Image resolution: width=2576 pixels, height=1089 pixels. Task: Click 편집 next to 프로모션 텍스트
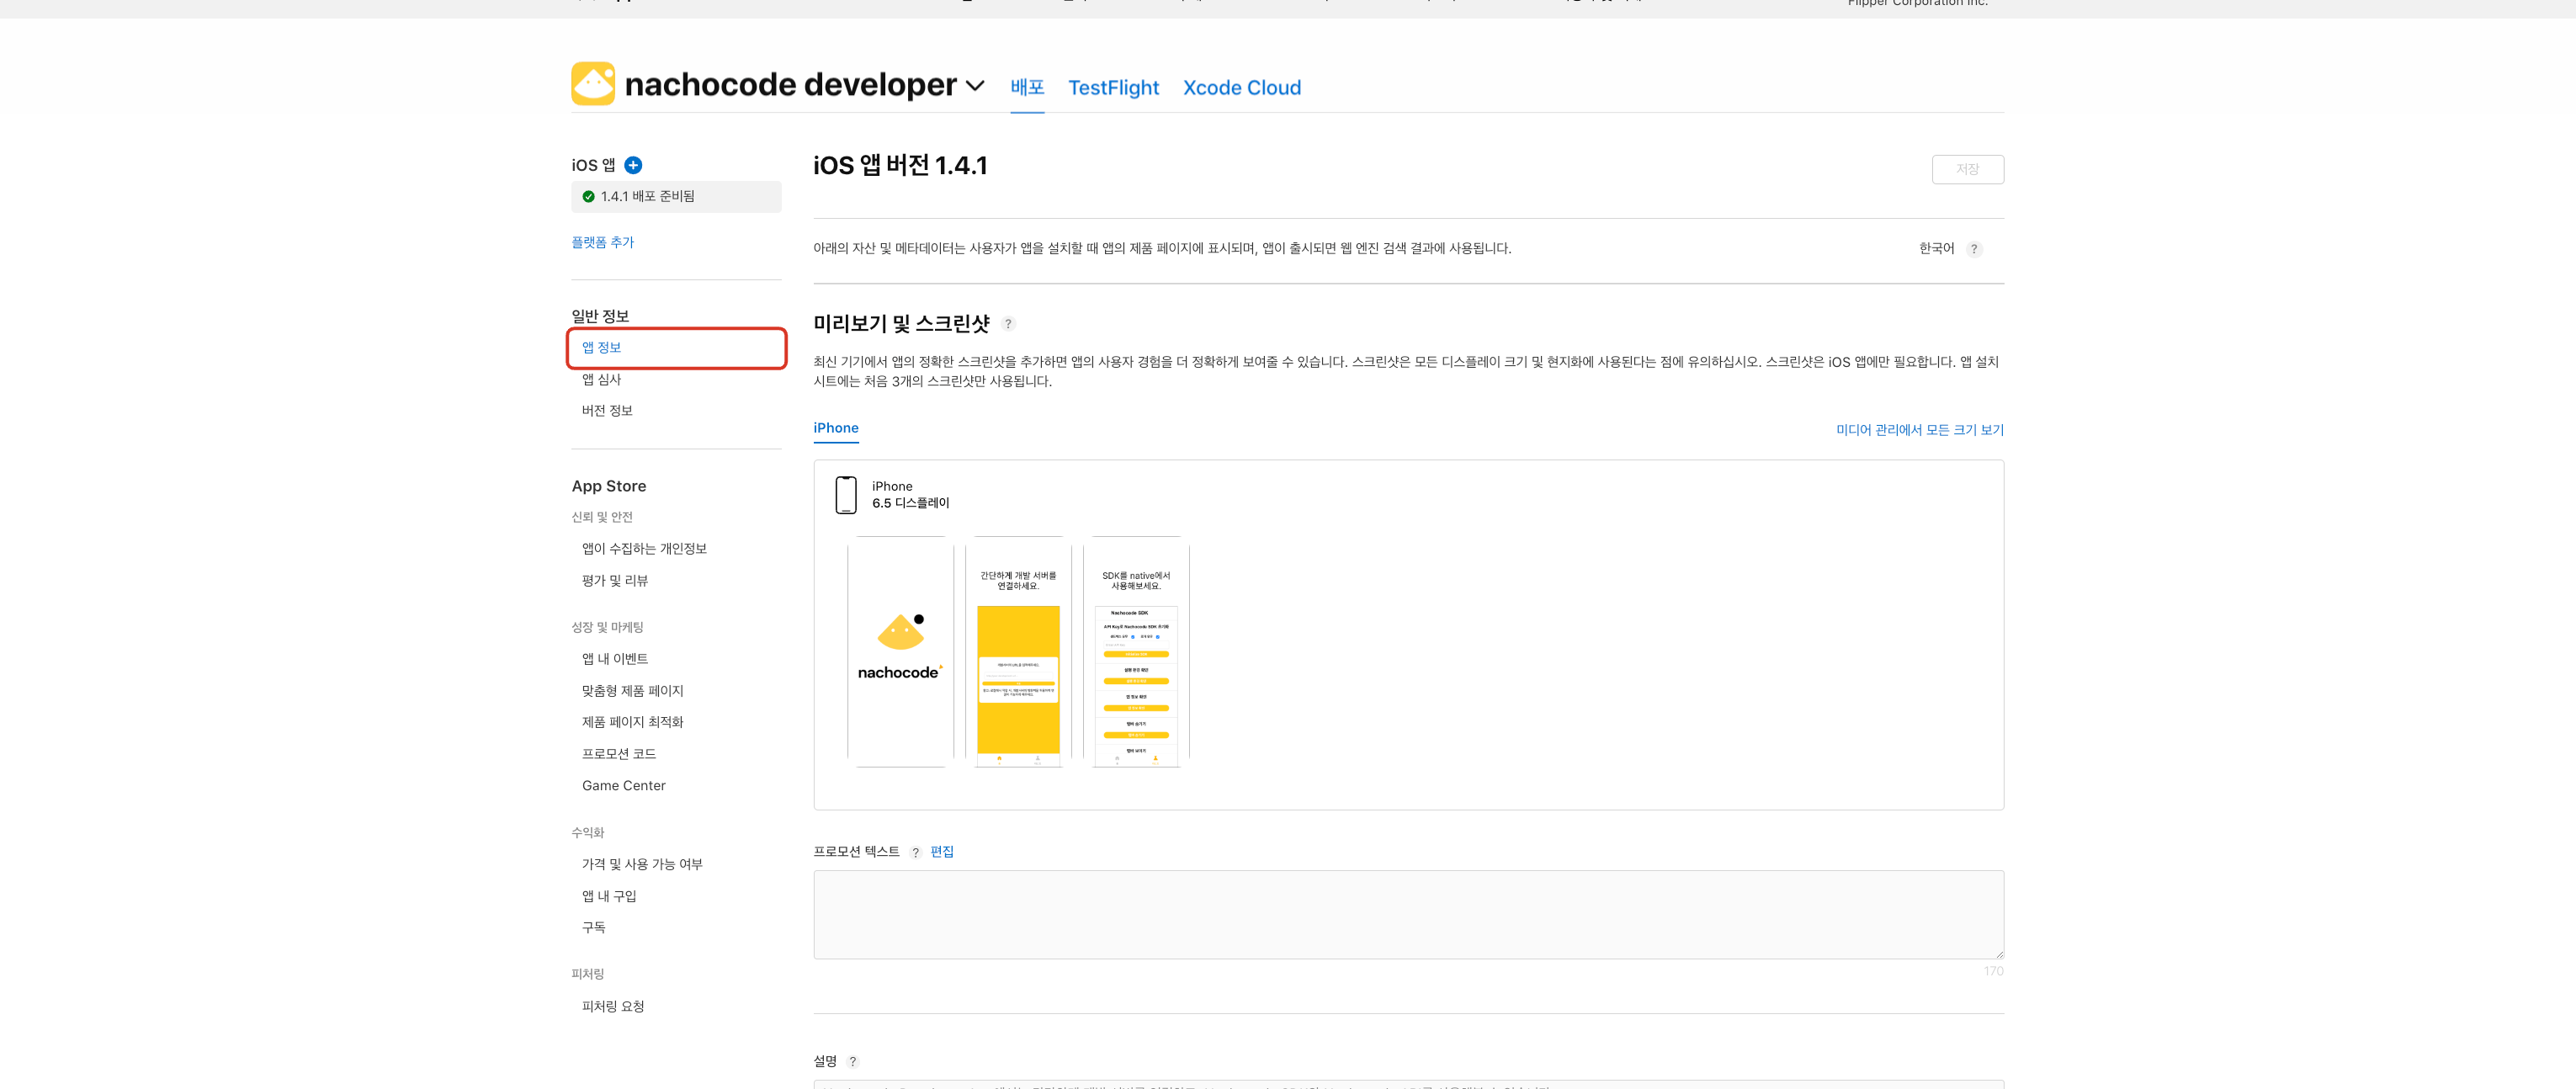tap(941, 852)
